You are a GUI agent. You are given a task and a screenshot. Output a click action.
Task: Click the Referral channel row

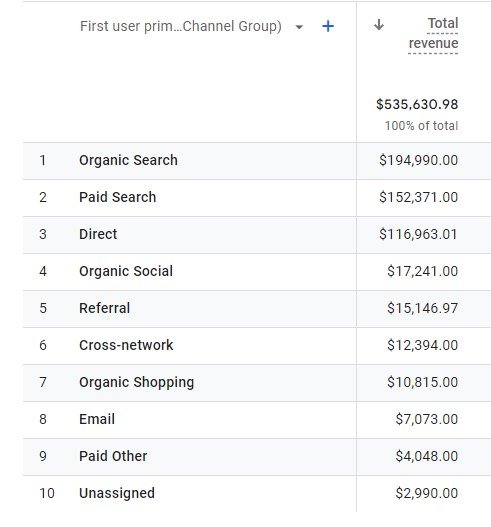point(257,309)
